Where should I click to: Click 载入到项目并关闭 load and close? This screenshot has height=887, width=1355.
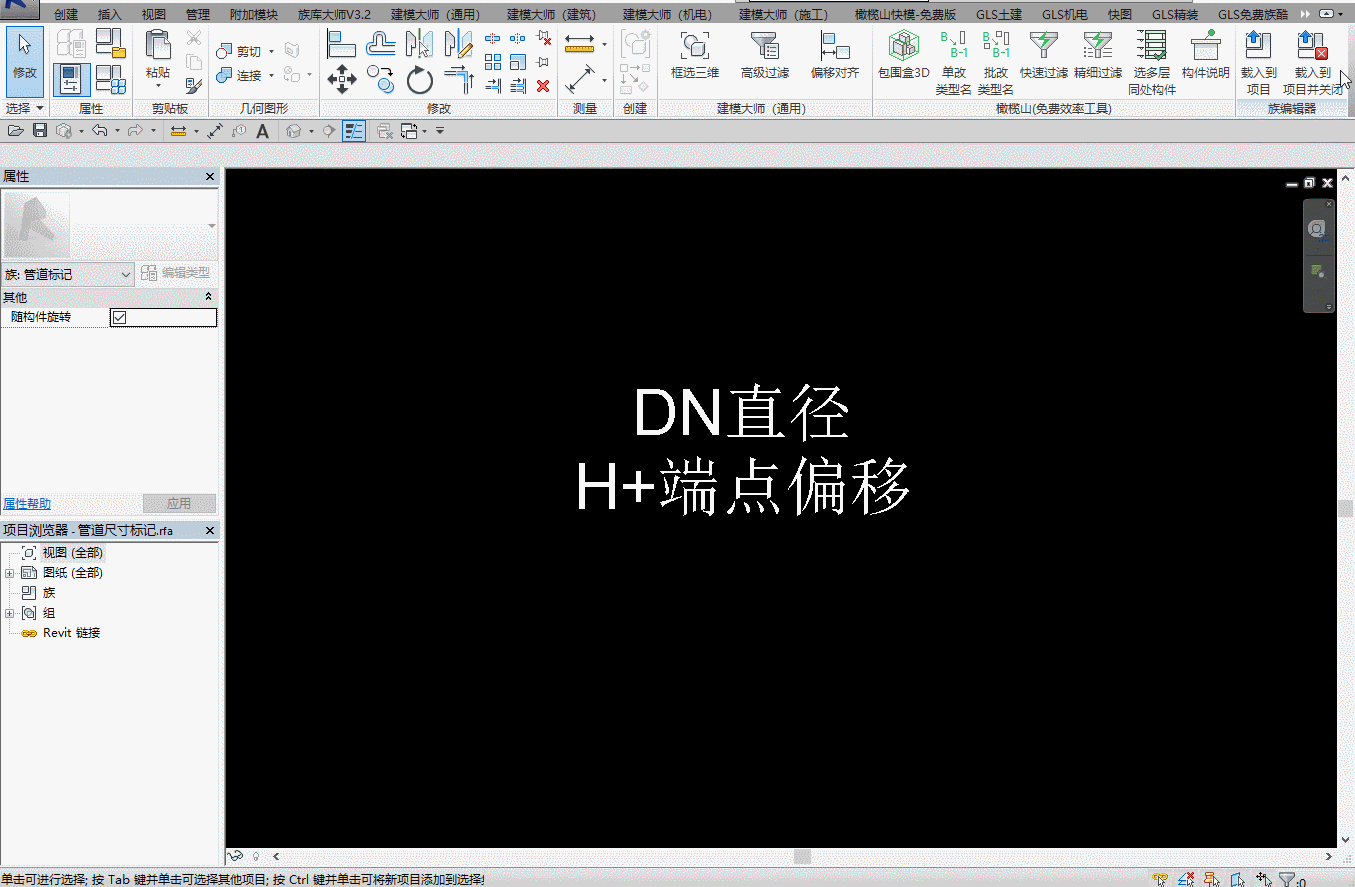(x=1312, y=62)
